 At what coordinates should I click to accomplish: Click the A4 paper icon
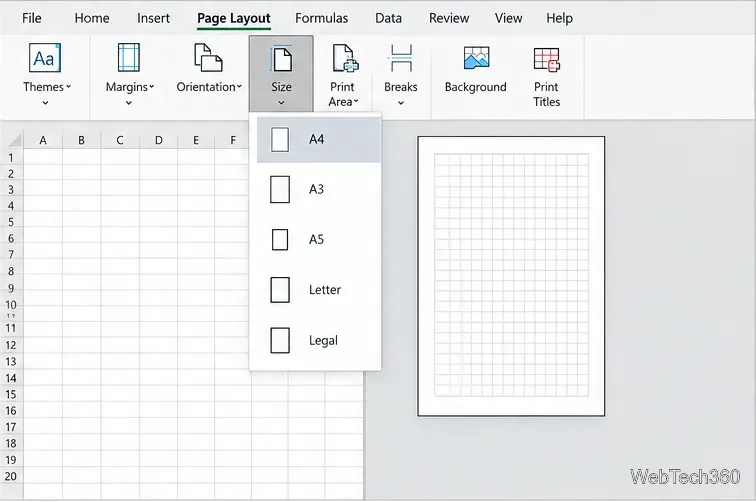pos(280,139)
